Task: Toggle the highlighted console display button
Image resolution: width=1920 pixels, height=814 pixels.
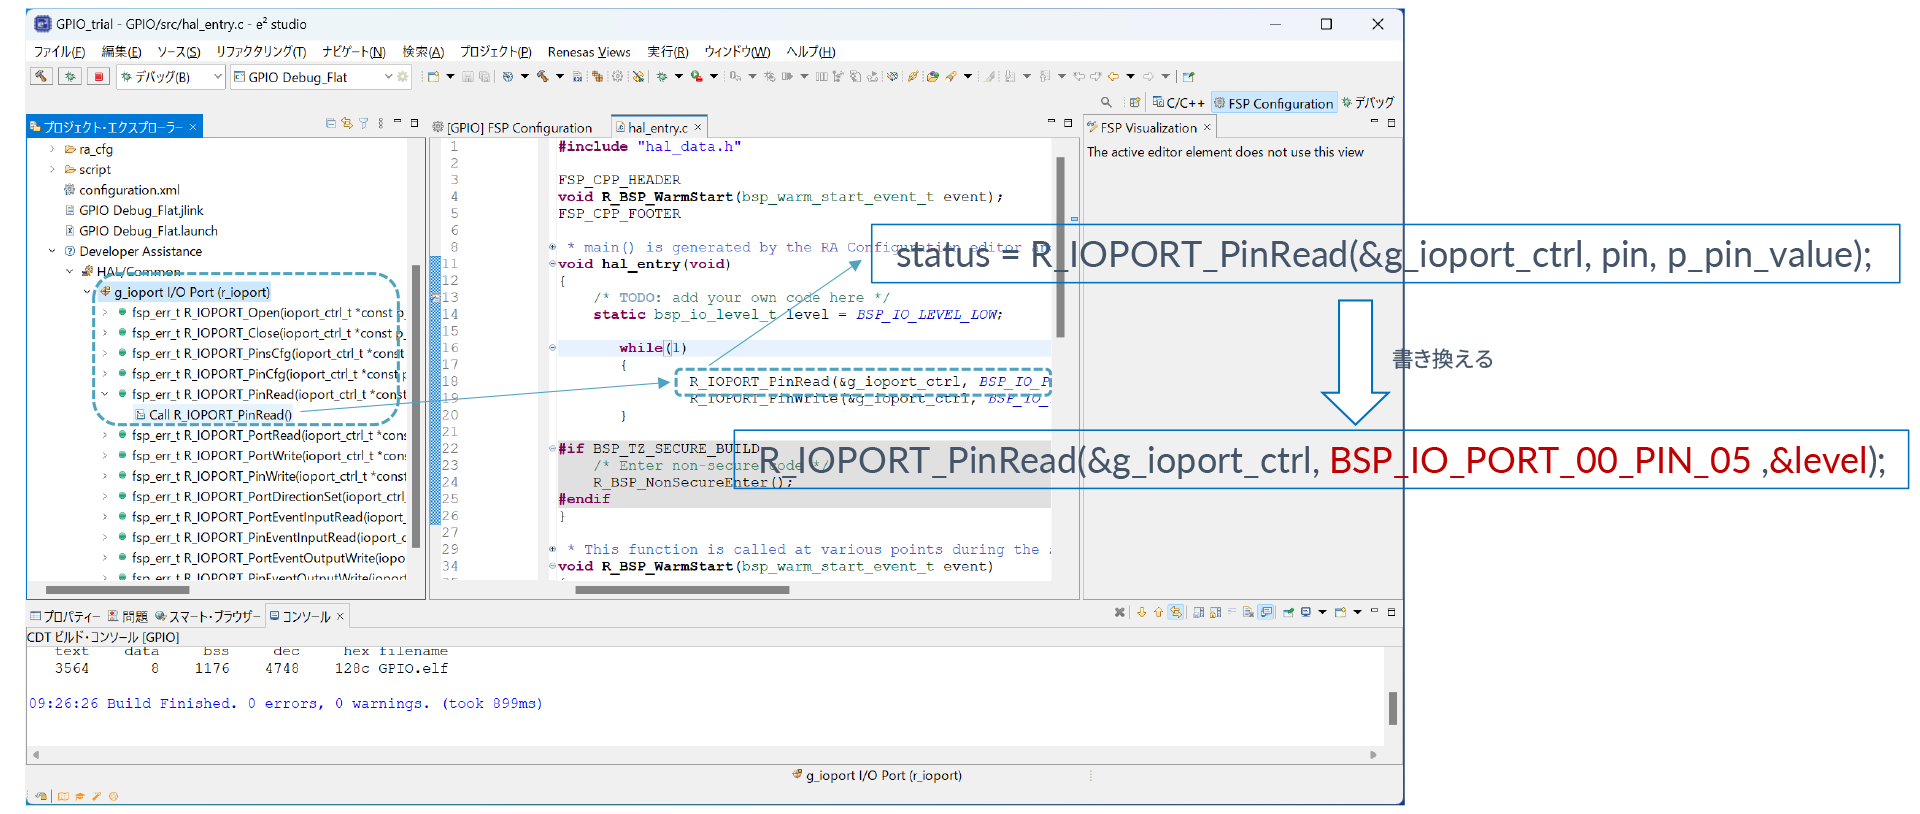Action: click(1267, 612)
